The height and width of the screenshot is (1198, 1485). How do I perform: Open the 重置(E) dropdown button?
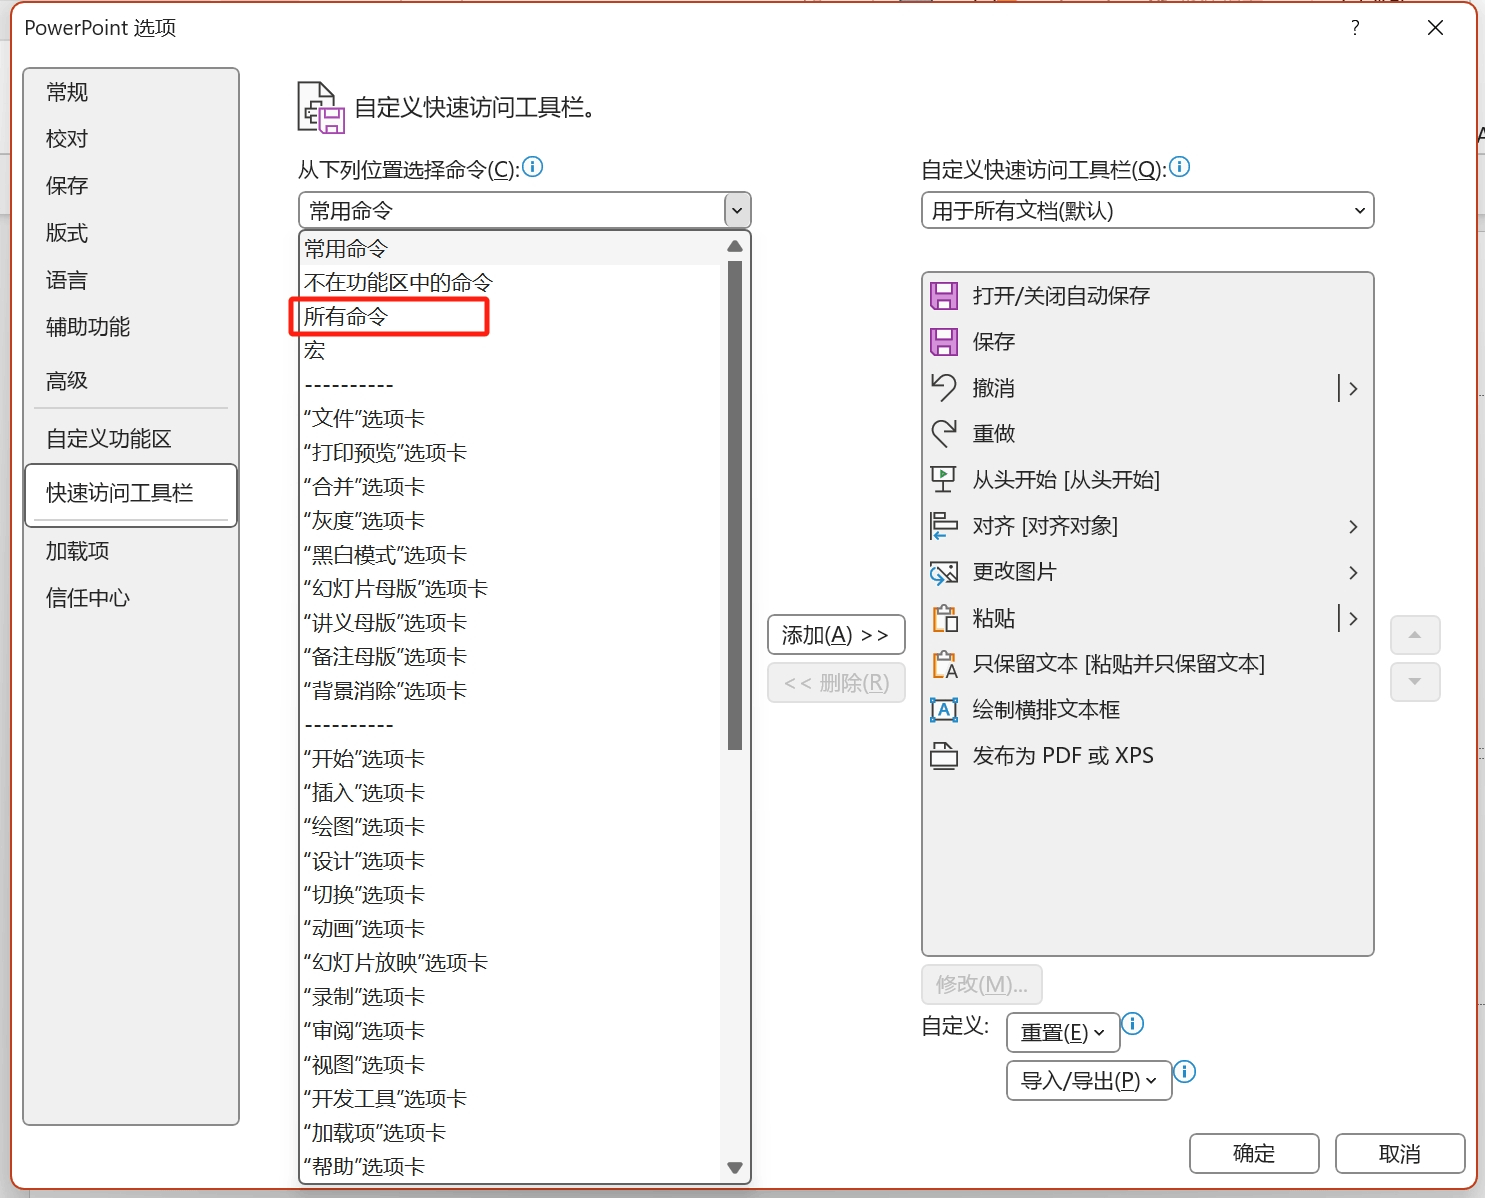1063,1033
